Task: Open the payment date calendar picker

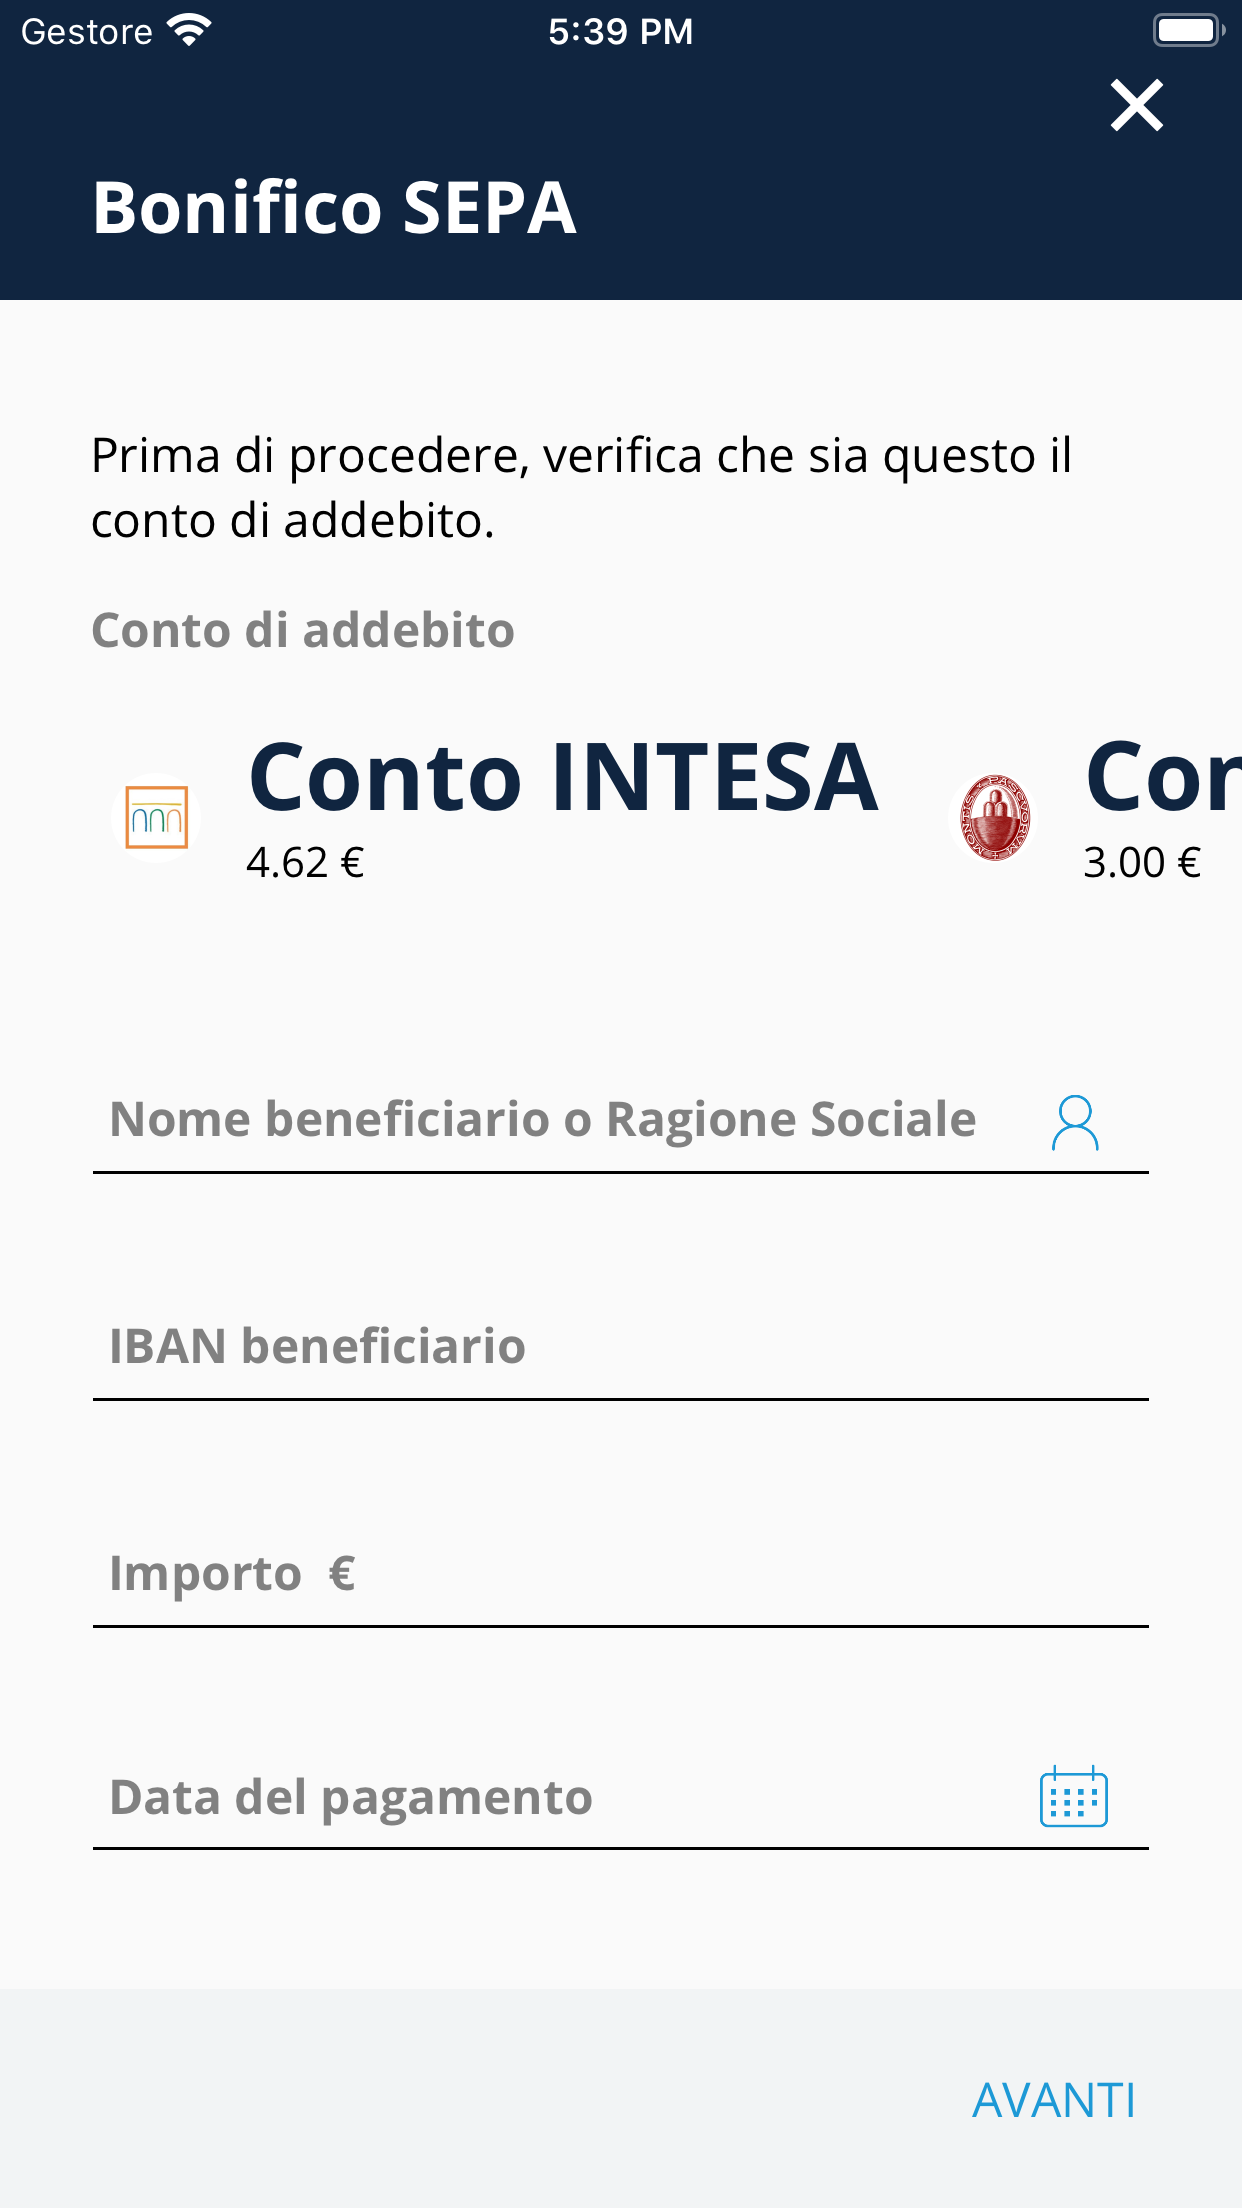Action: 1073,1797
